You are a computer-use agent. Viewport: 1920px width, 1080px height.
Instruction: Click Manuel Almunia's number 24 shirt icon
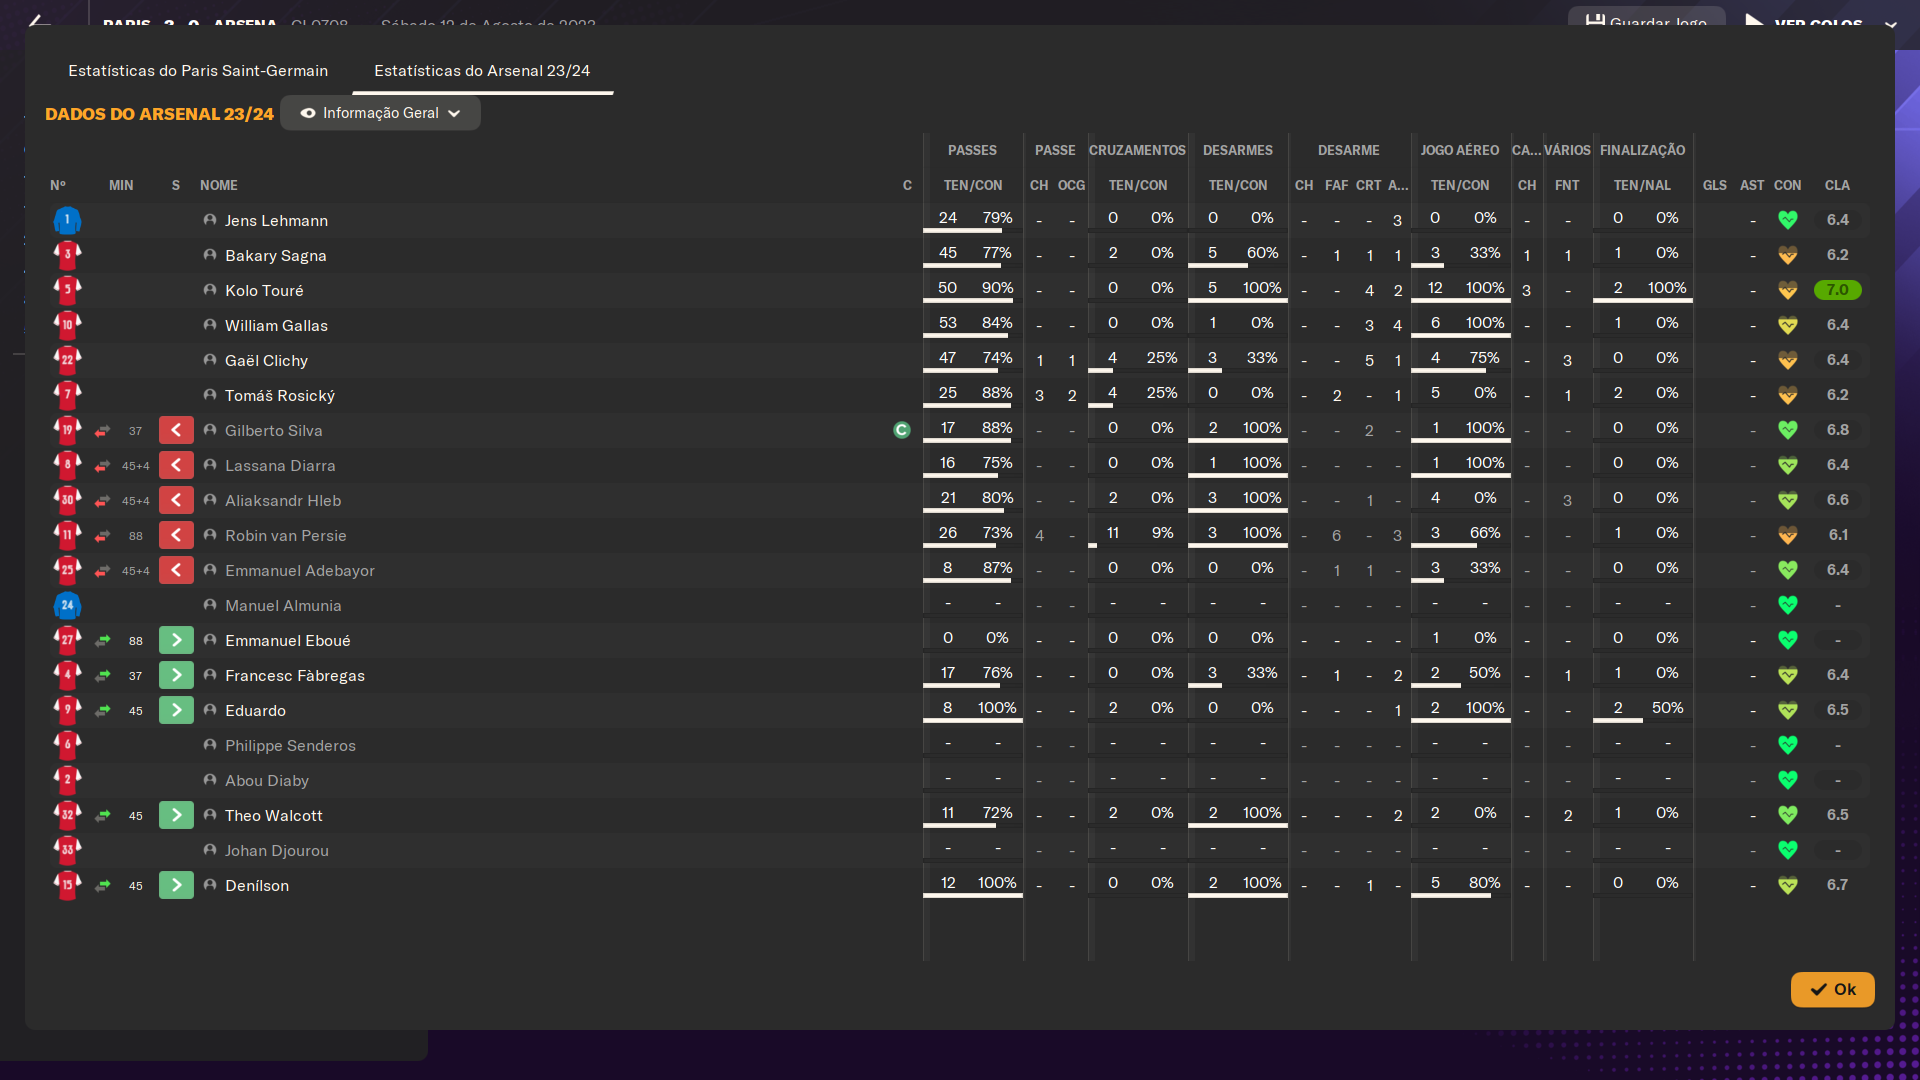(67, 605)
